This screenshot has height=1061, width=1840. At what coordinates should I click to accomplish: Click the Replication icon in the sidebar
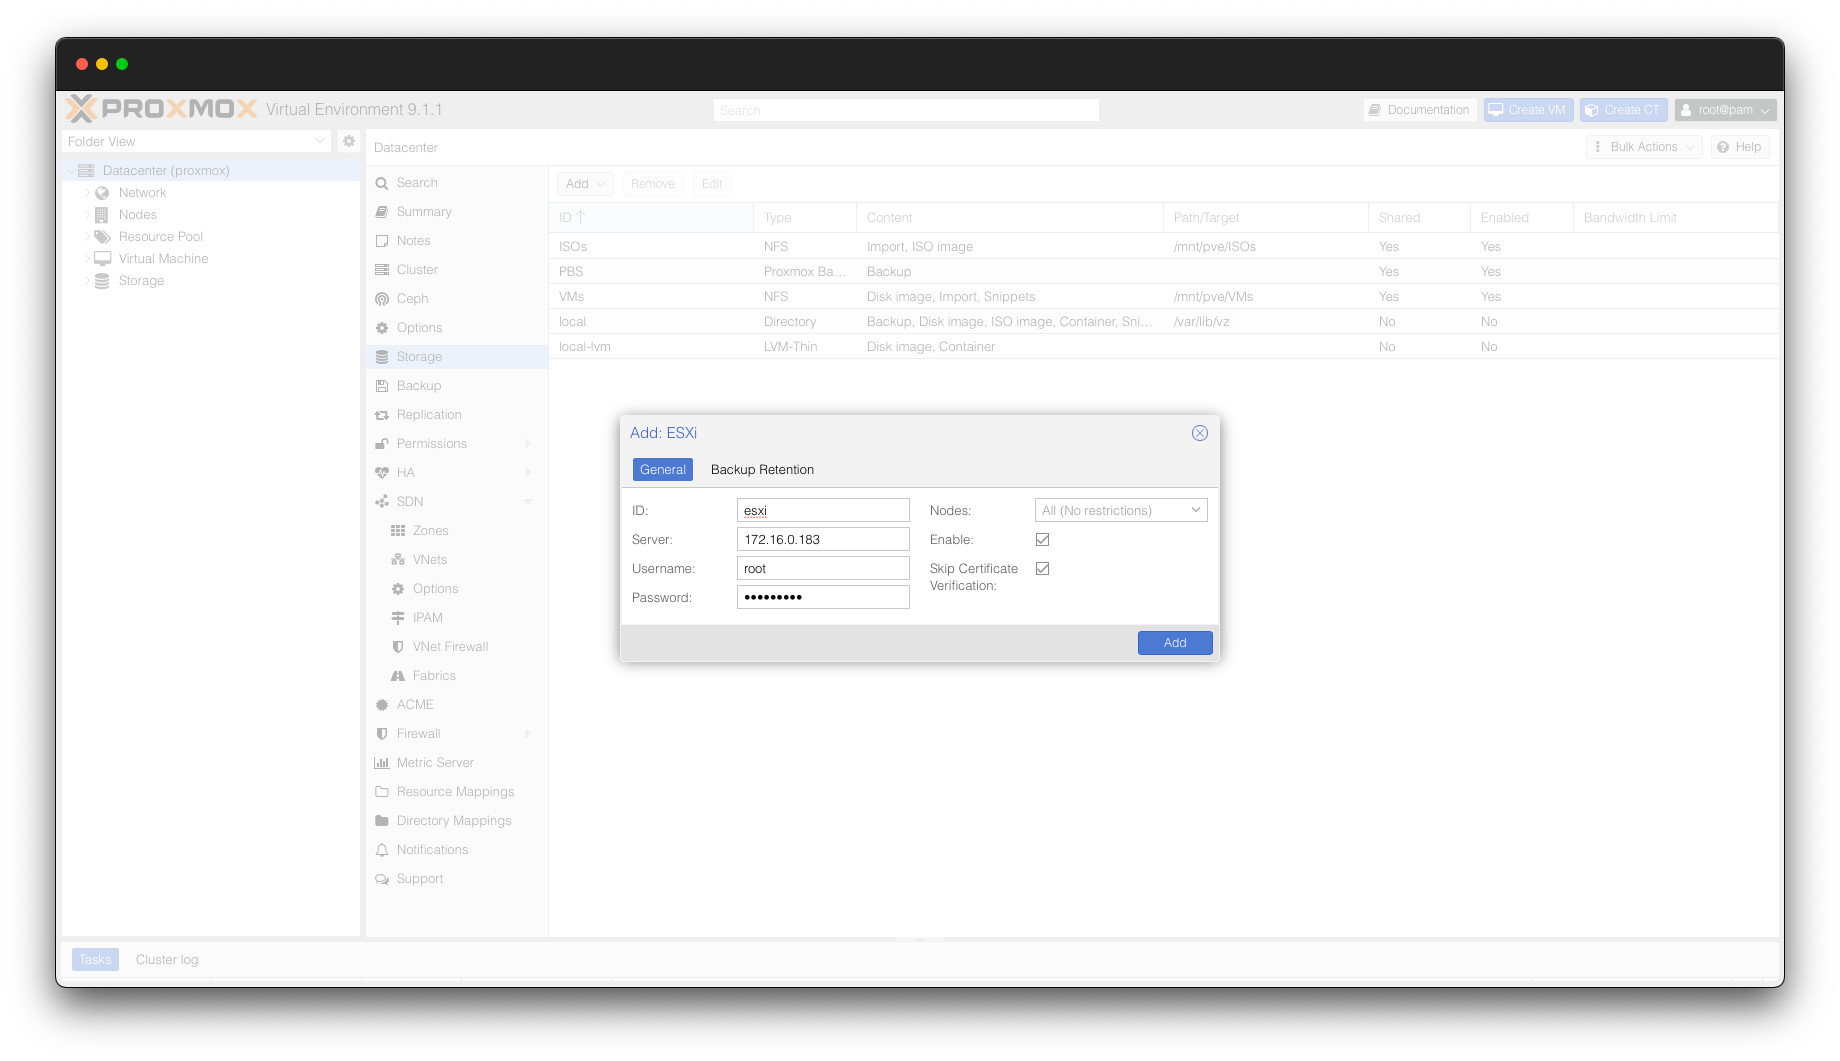[x=382, y=415]
